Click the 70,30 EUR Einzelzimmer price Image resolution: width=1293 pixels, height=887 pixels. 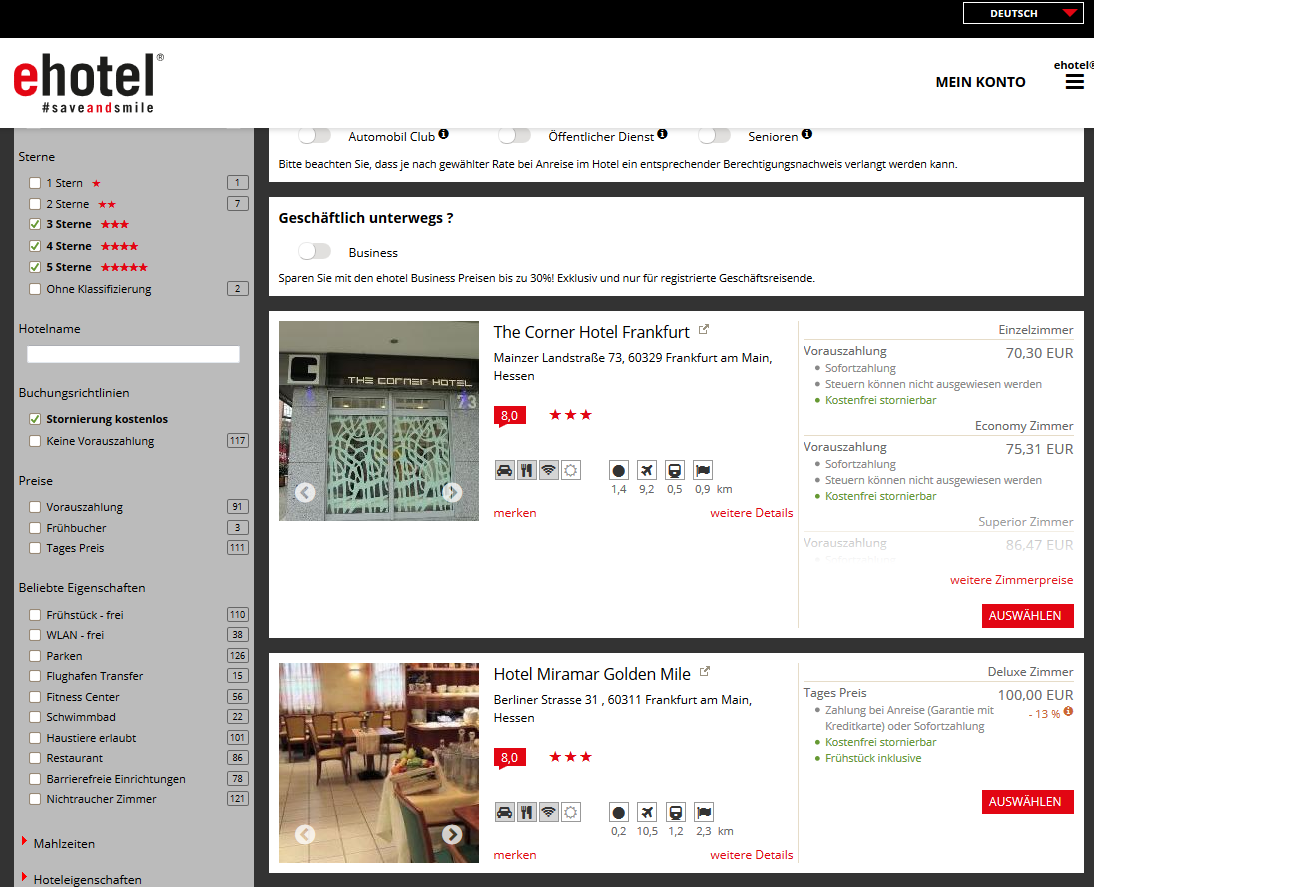click(x=1039, y=353)
